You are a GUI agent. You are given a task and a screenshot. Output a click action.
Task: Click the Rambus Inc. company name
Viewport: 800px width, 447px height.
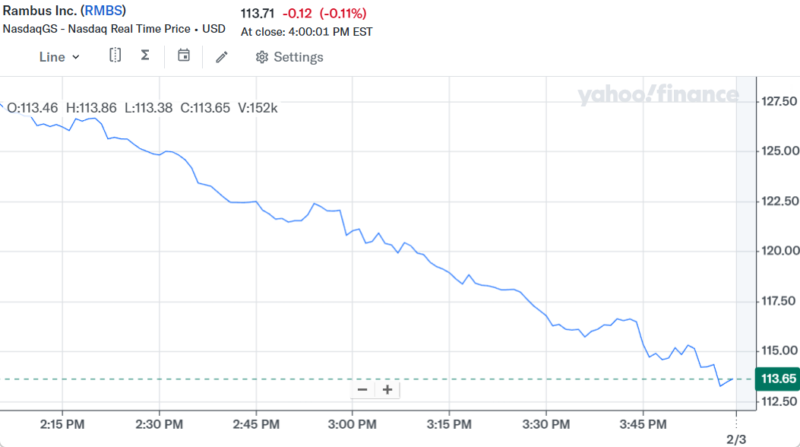pyautogui.click(x=38, y=13)
